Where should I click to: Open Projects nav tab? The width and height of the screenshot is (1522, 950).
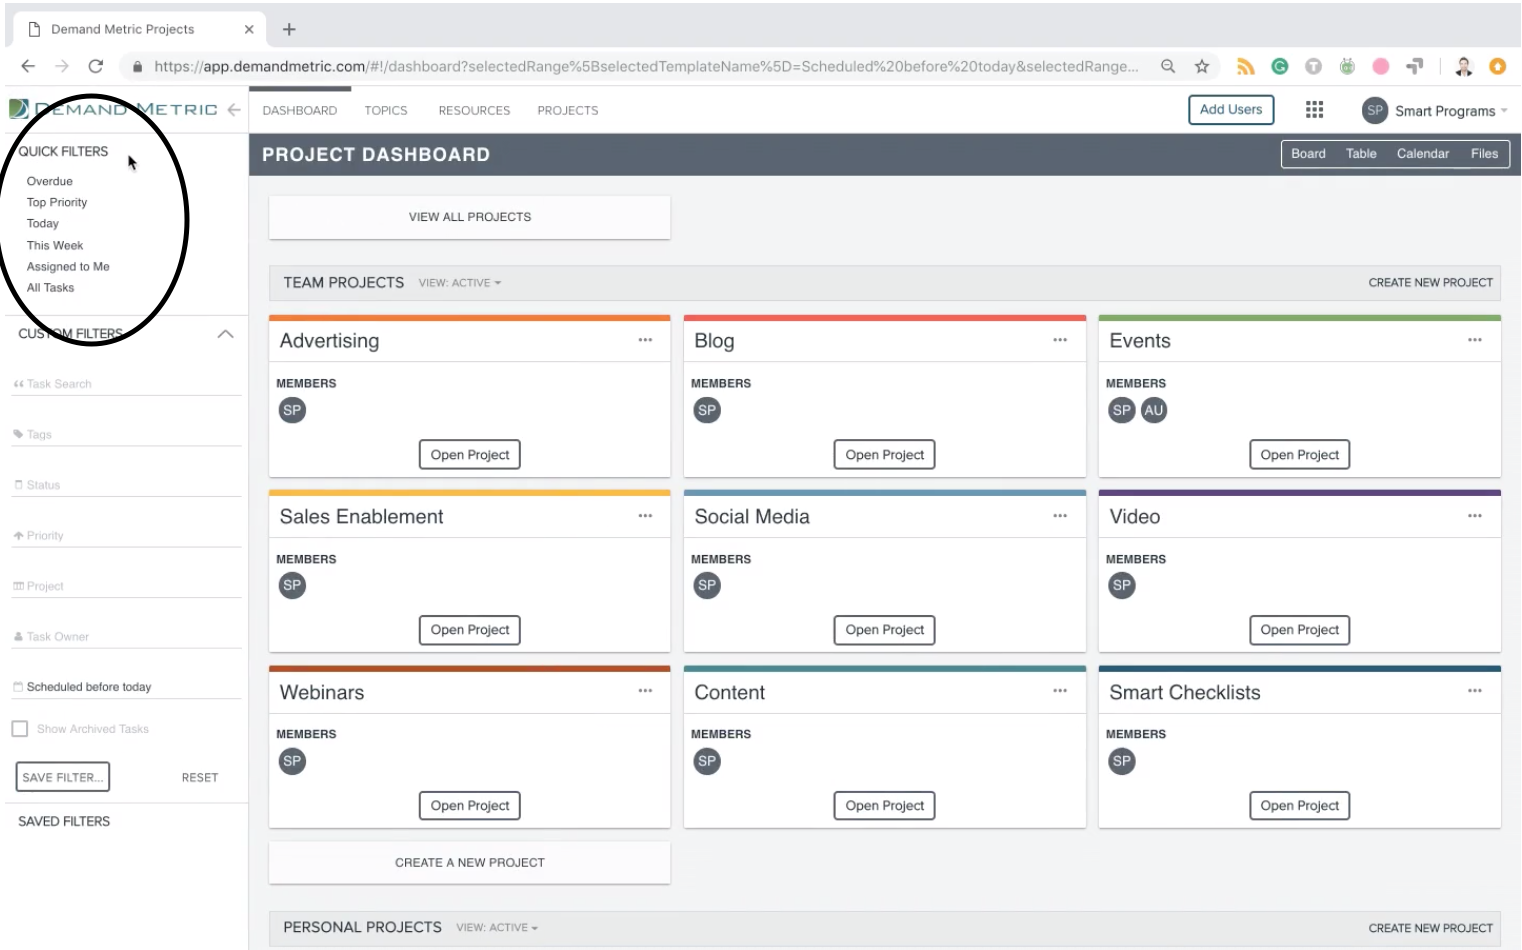(568, 110)
